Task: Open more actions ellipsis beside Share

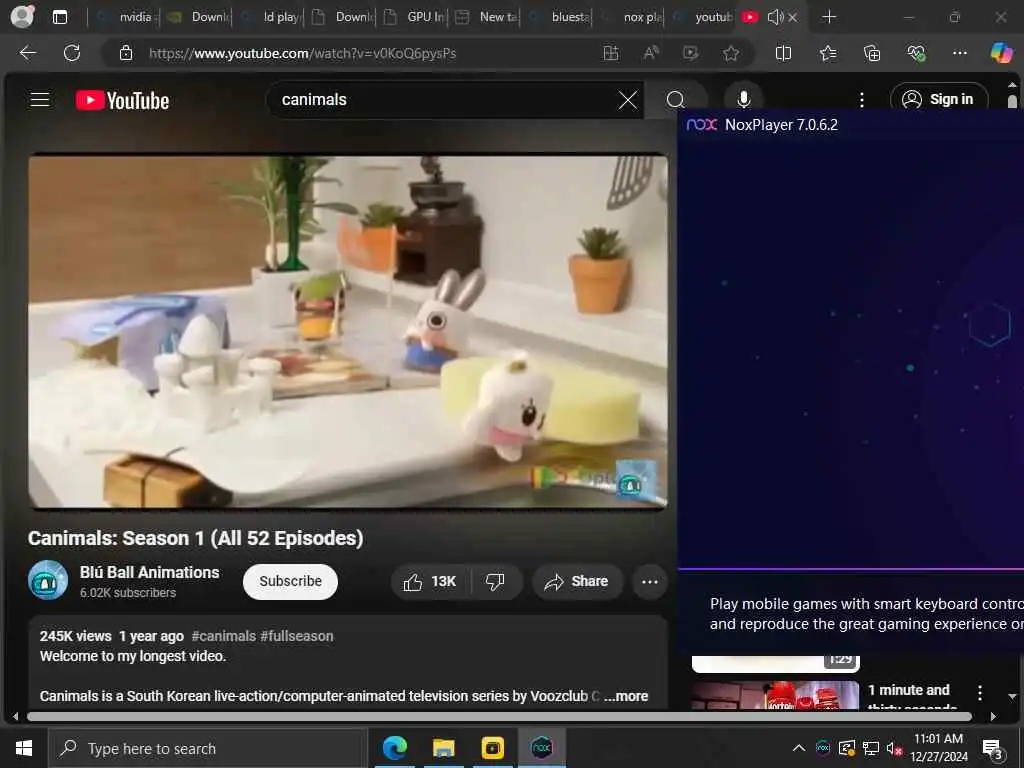Action: pyautogui.click(x=649, y=581)
